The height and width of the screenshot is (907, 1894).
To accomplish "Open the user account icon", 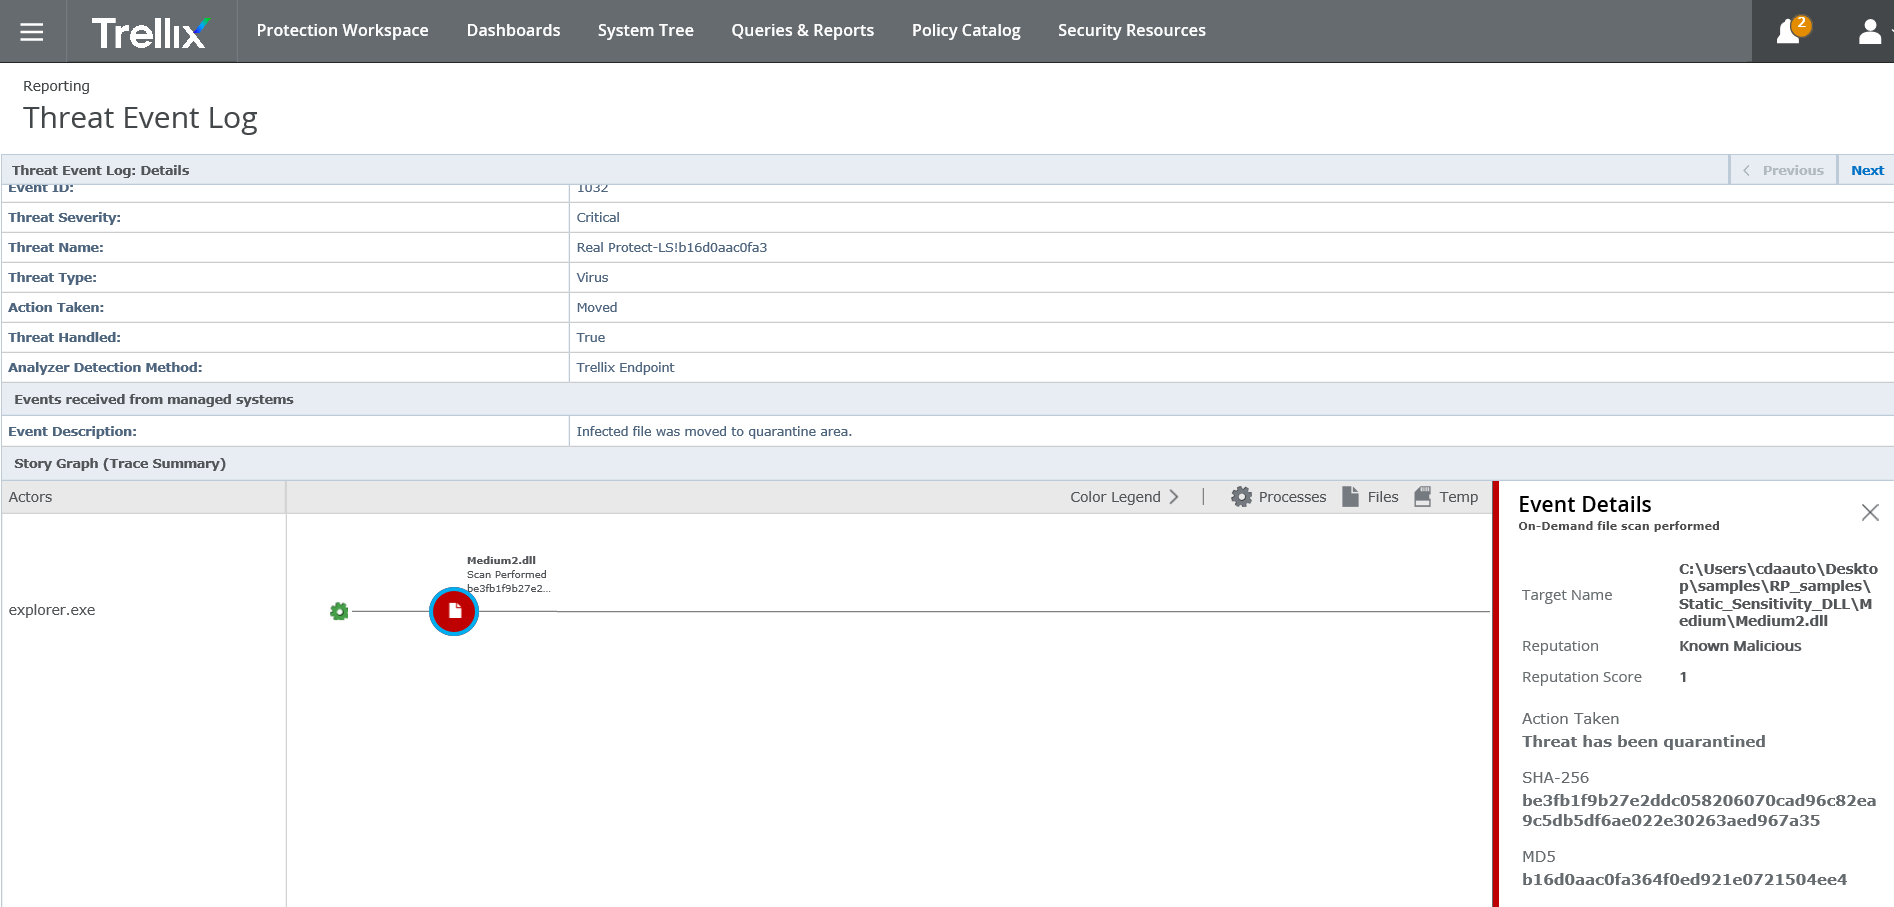I will [1869, 31].
